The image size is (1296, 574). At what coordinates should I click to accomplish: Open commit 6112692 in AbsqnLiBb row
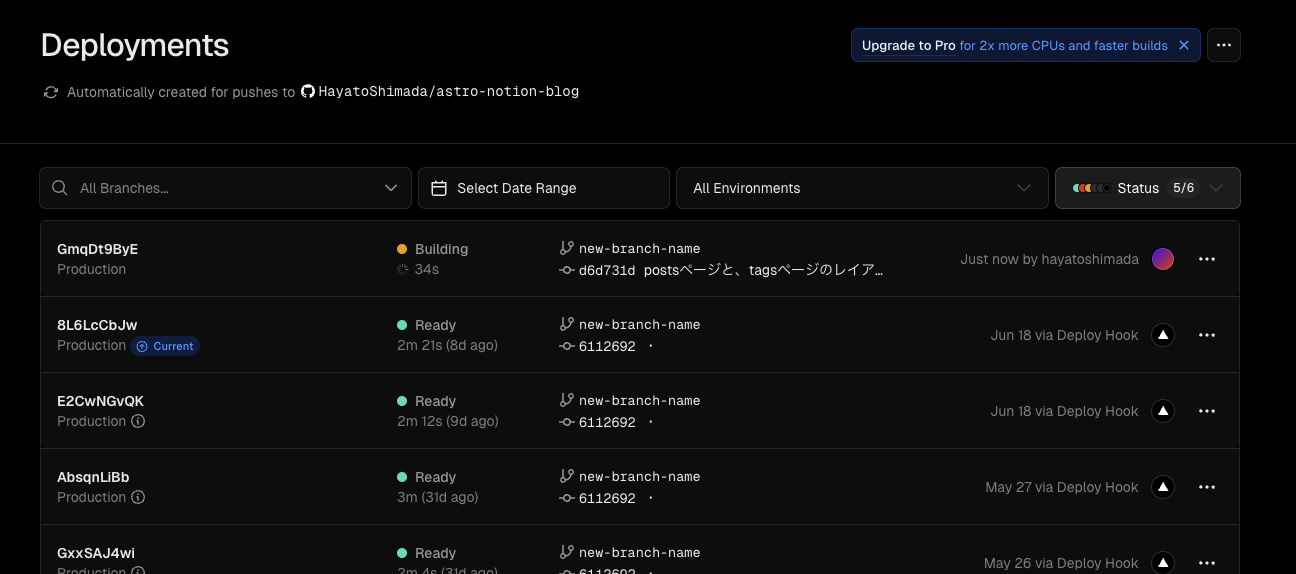607,498
